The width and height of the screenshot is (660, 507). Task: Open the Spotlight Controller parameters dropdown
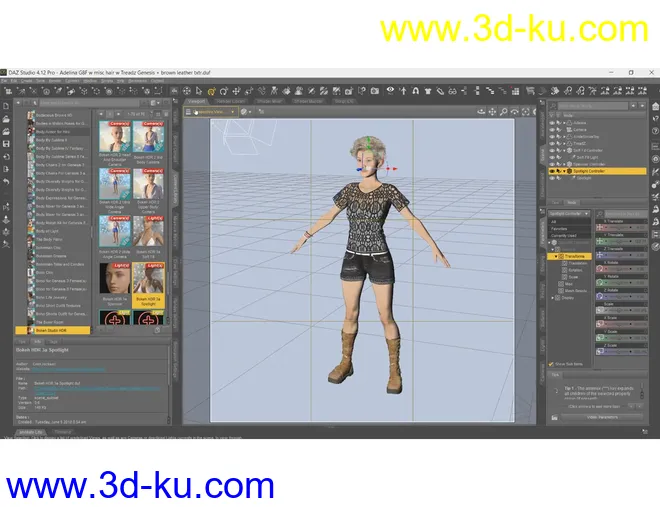pos(570,214)
